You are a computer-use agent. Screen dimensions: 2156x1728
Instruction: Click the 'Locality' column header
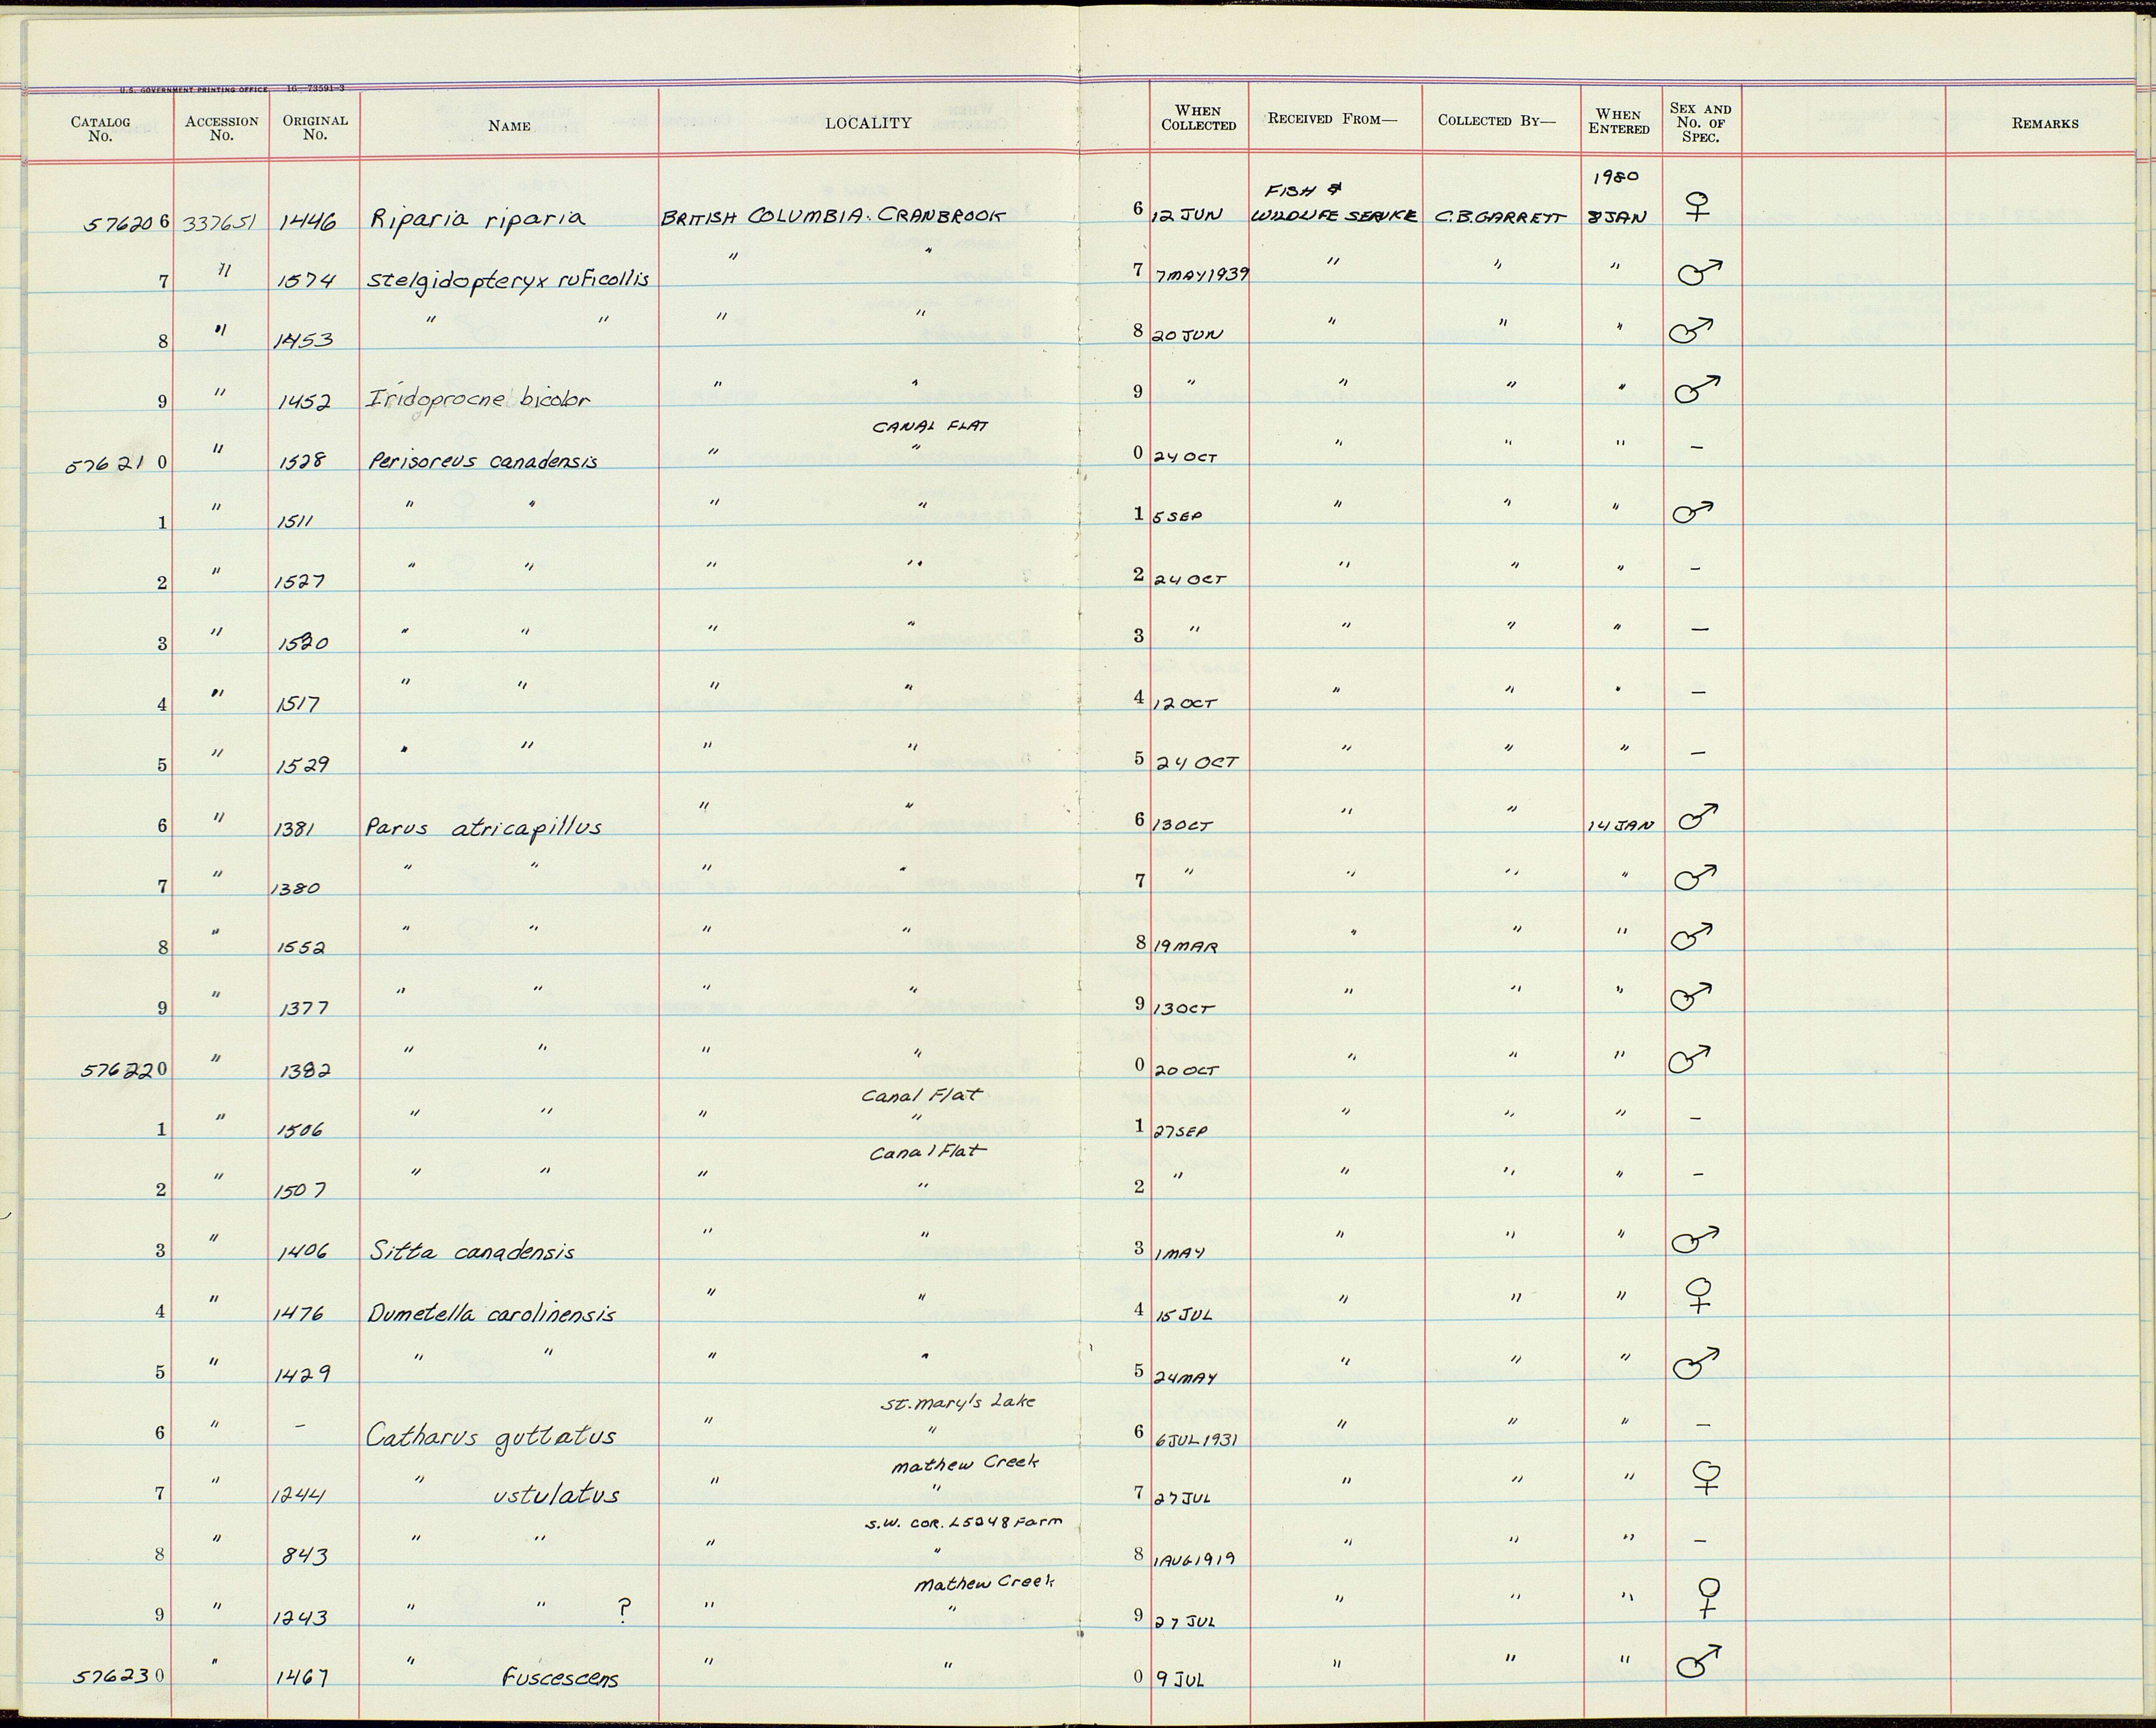(868, 123)
